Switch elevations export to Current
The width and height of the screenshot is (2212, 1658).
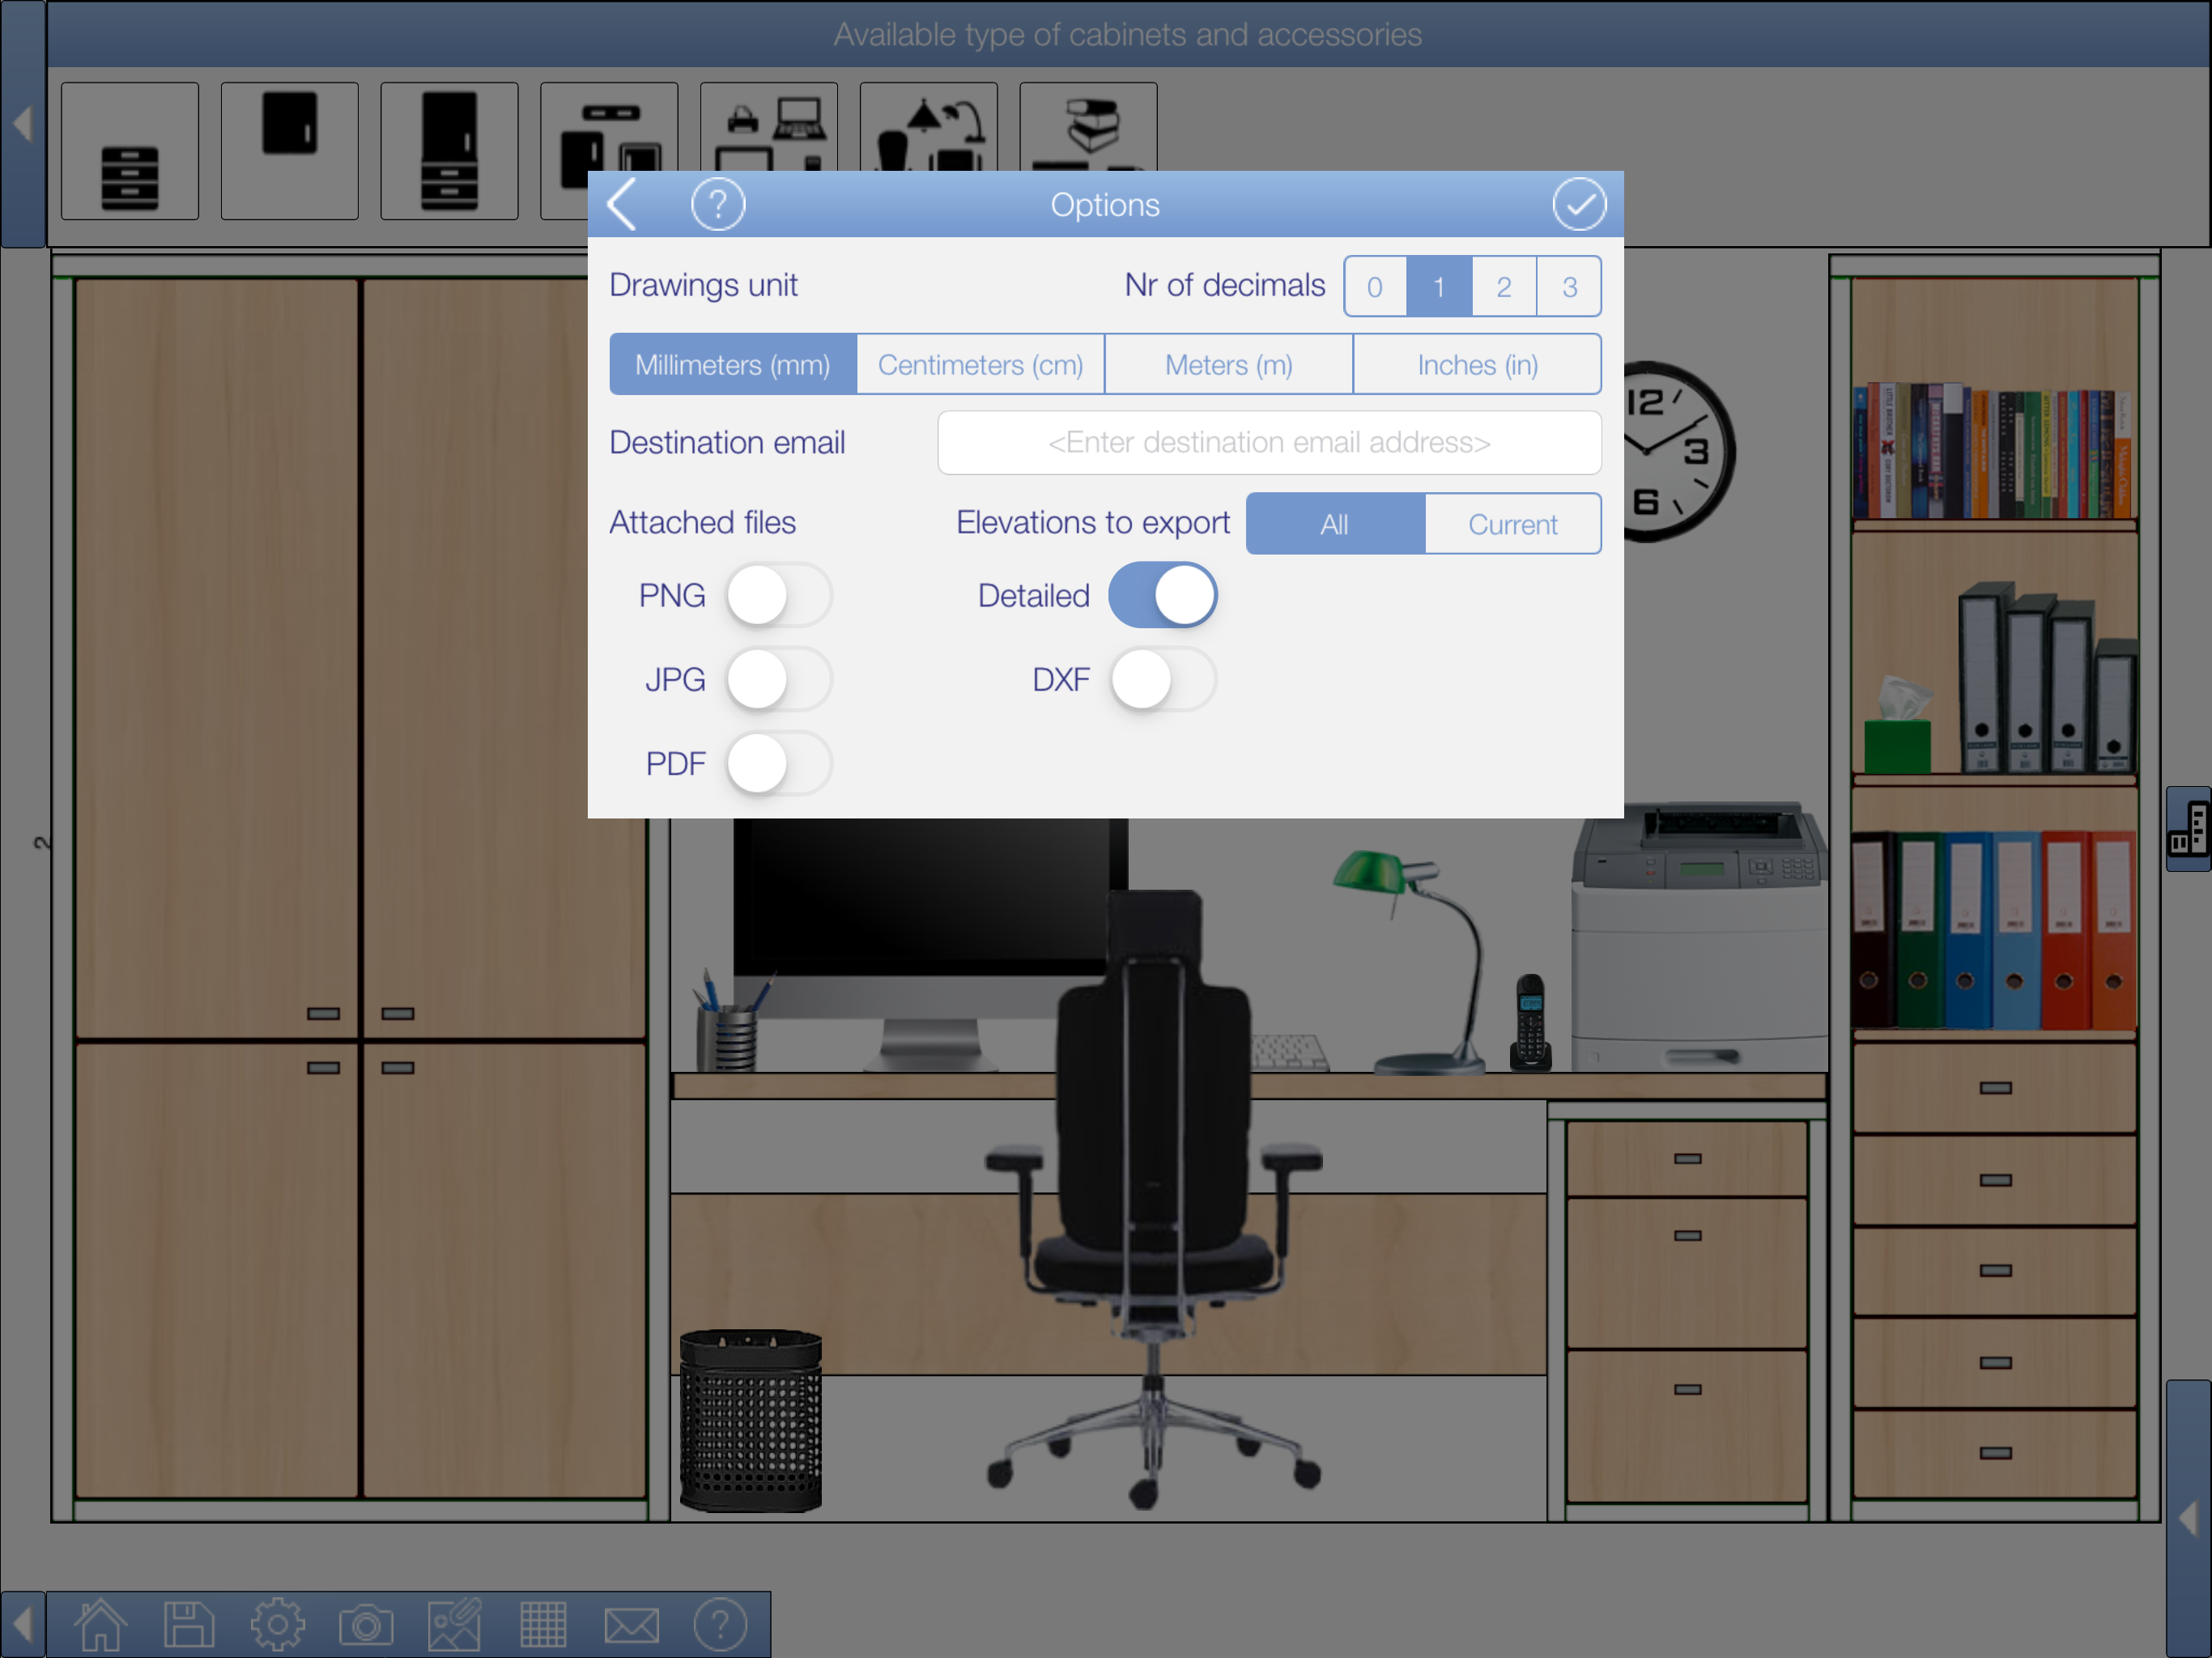(x=1512, y=524)
